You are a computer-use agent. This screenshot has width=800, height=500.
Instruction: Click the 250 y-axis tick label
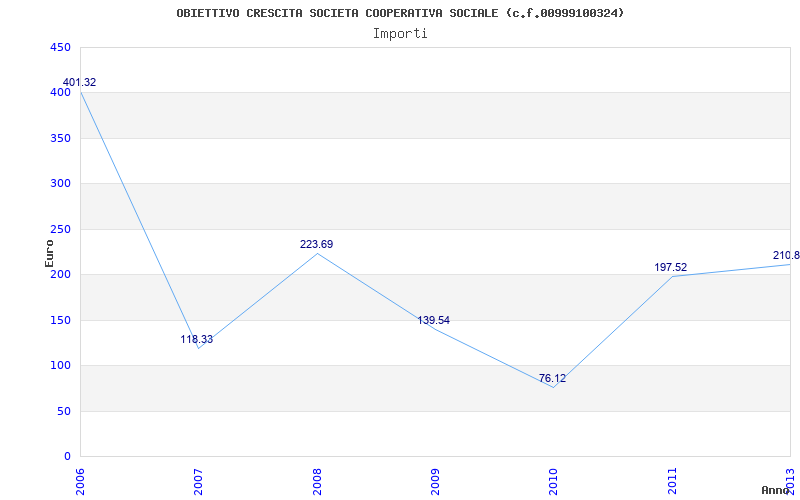pyautogui.click(x=60, y=229)
